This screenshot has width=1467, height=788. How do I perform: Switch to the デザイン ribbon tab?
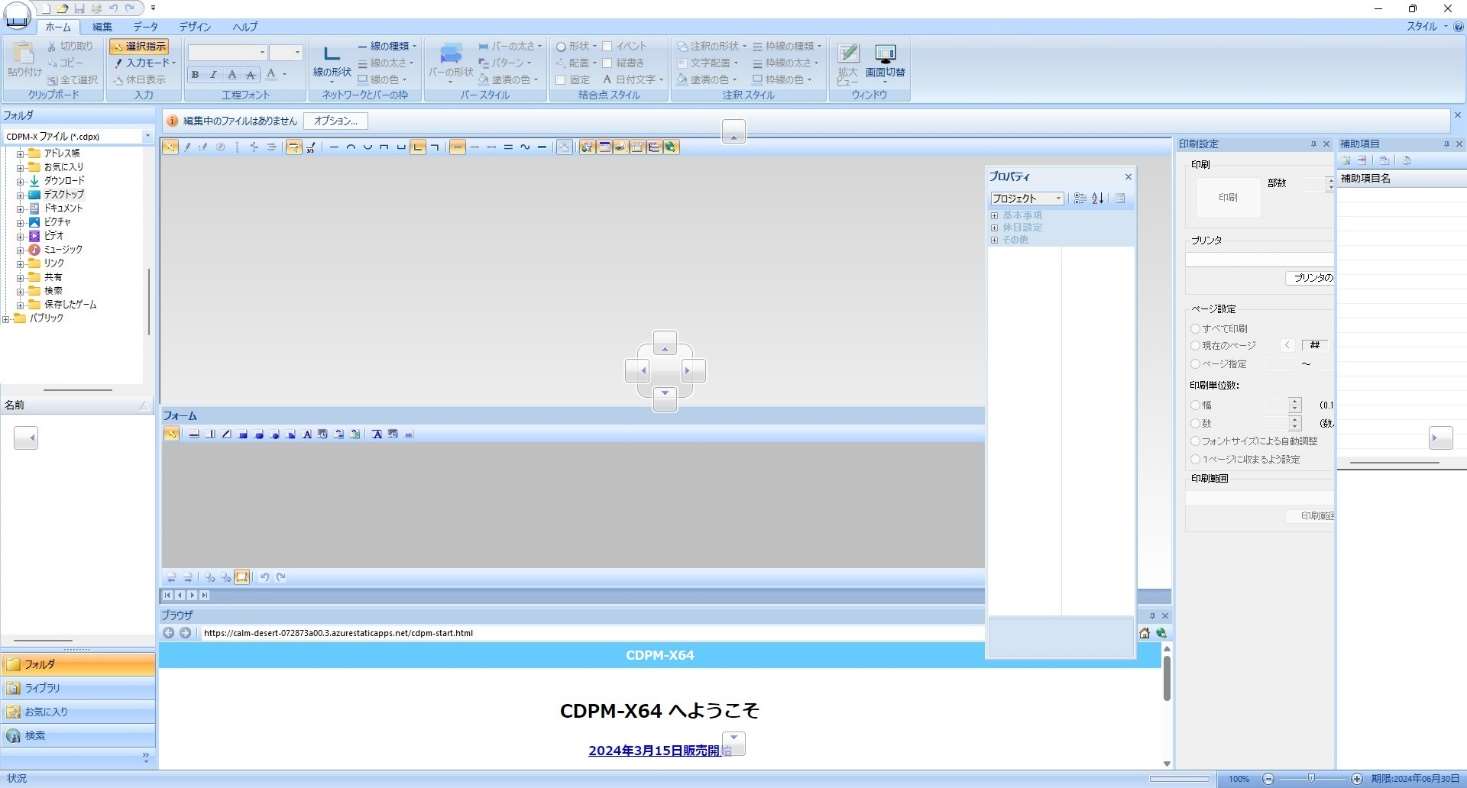pyautogui.click(x=195, y=27)
